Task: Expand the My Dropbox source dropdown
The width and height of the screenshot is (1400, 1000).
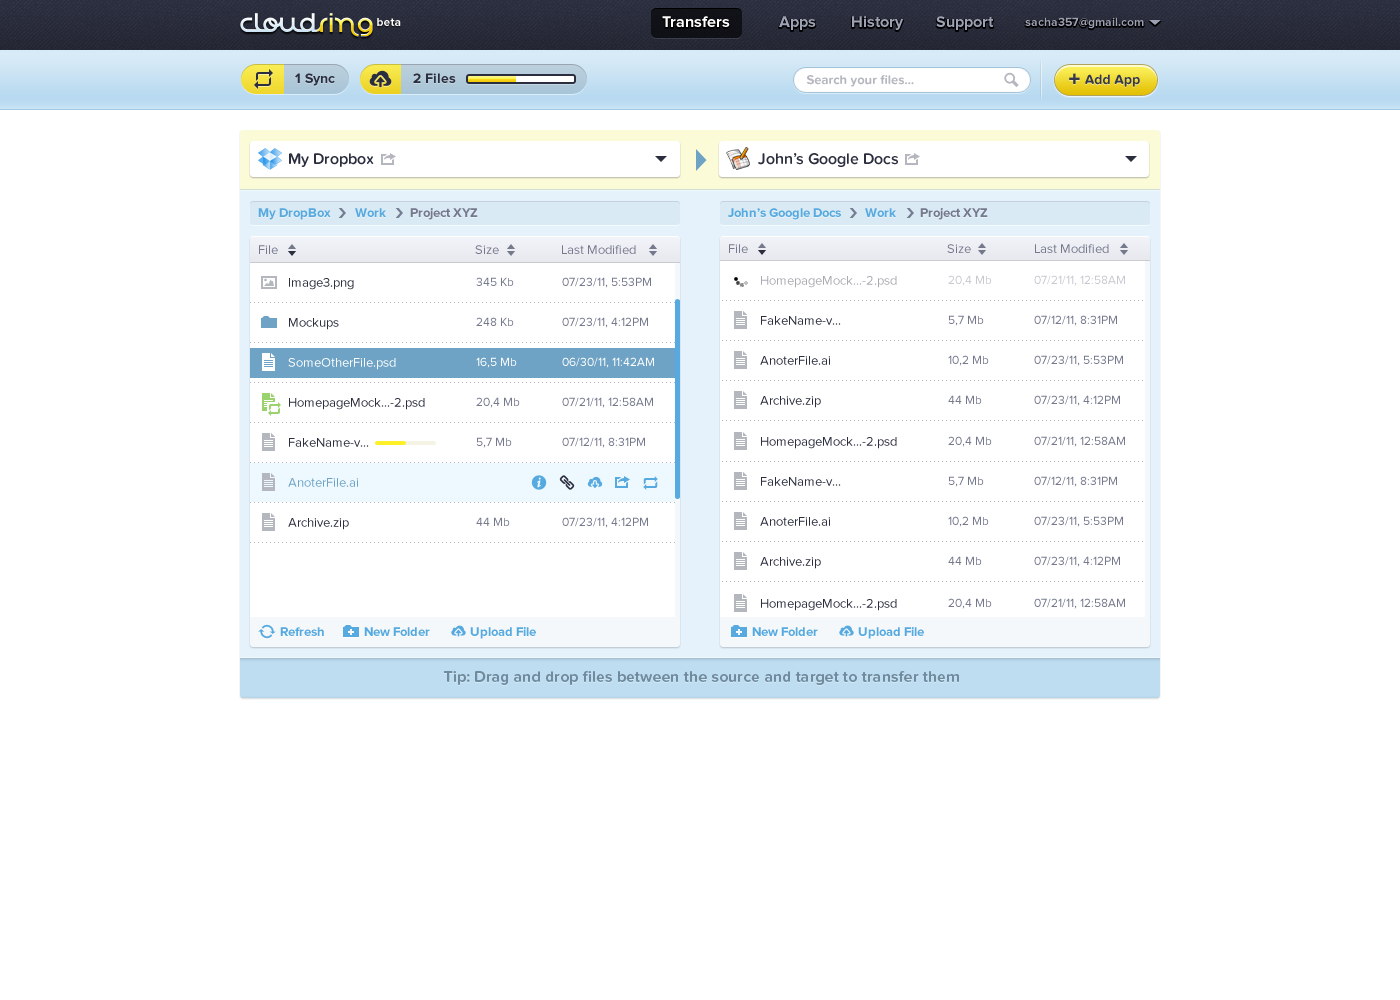Action: pyautogui.click(x=661, y=159)
